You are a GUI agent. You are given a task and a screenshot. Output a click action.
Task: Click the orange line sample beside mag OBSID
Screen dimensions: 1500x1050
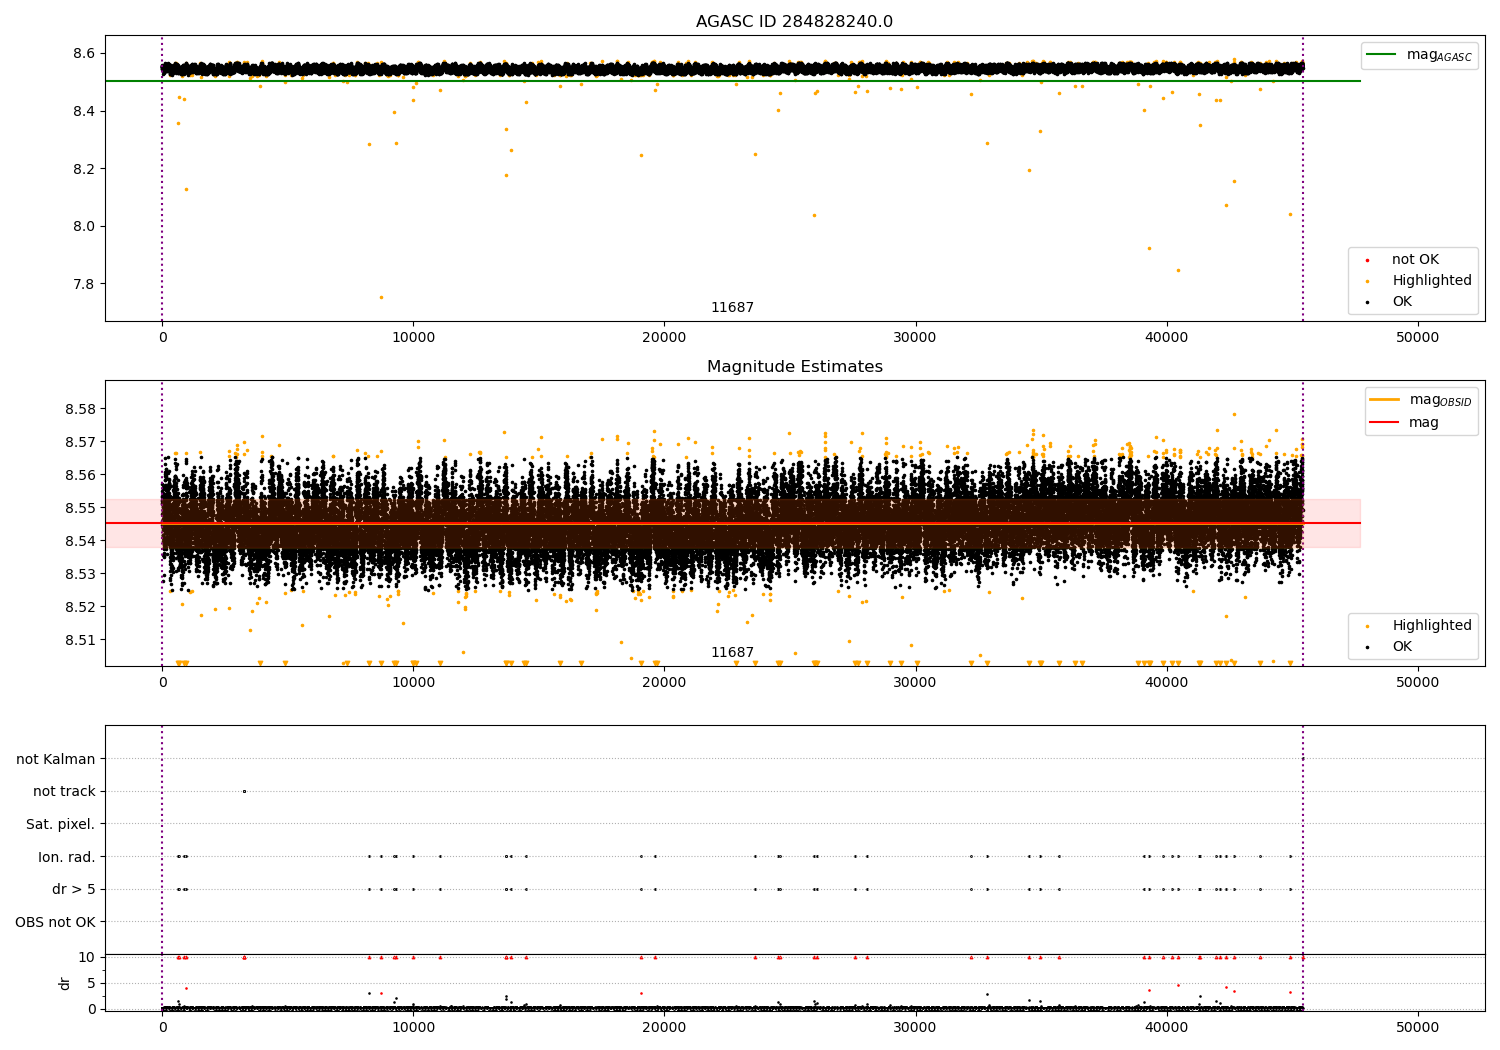1384,399
